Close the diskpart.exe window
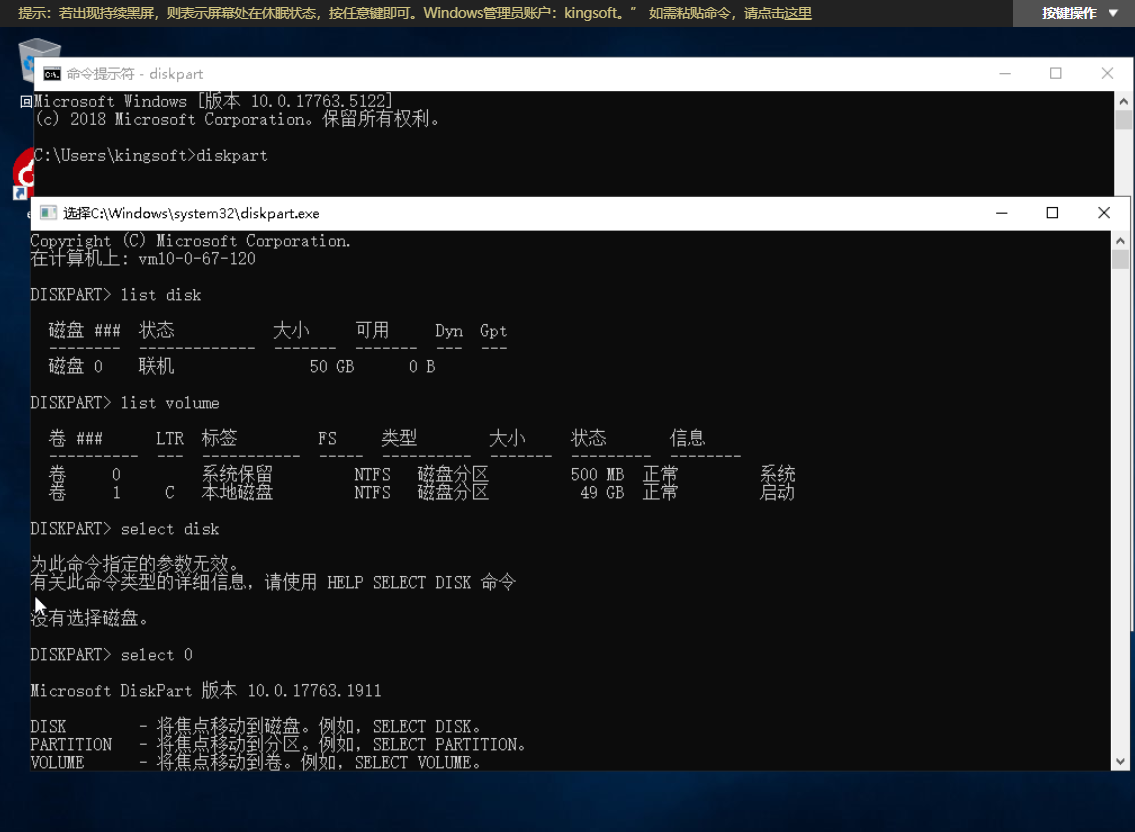1135x832 pixels. (1104, 213)
